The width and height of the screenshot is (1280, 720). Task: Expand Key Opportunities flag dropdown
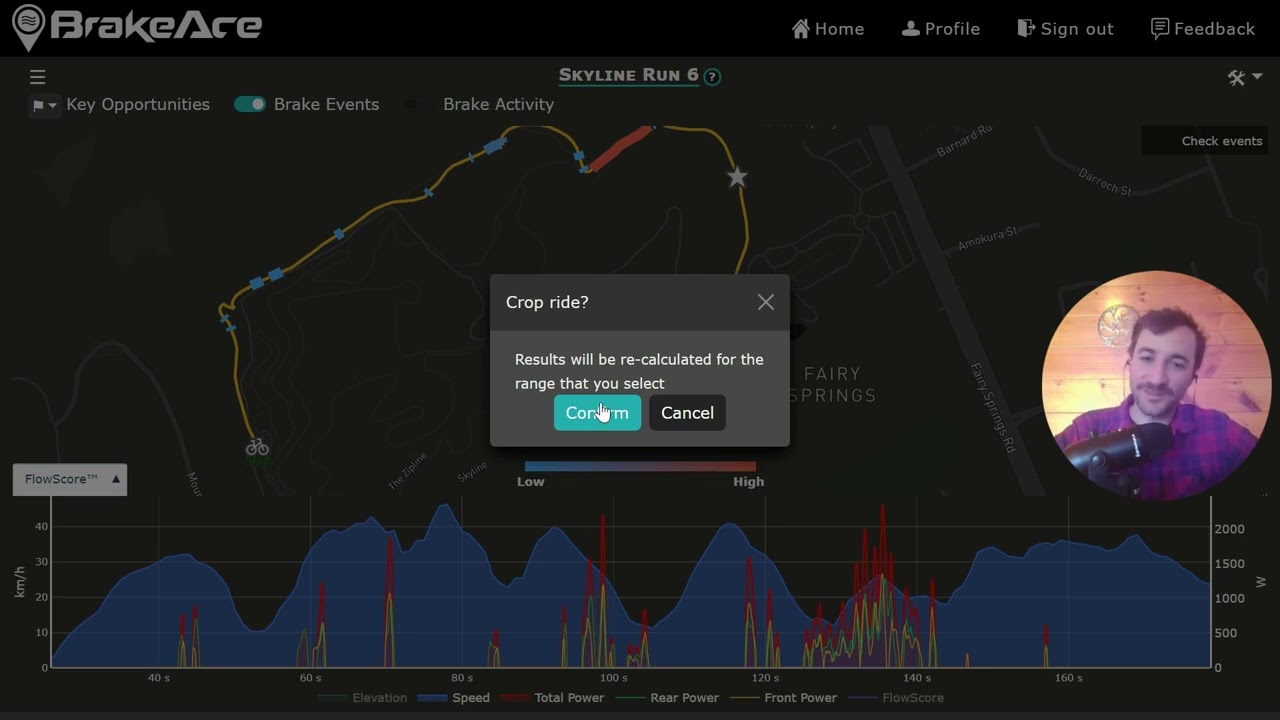point(45,105)
